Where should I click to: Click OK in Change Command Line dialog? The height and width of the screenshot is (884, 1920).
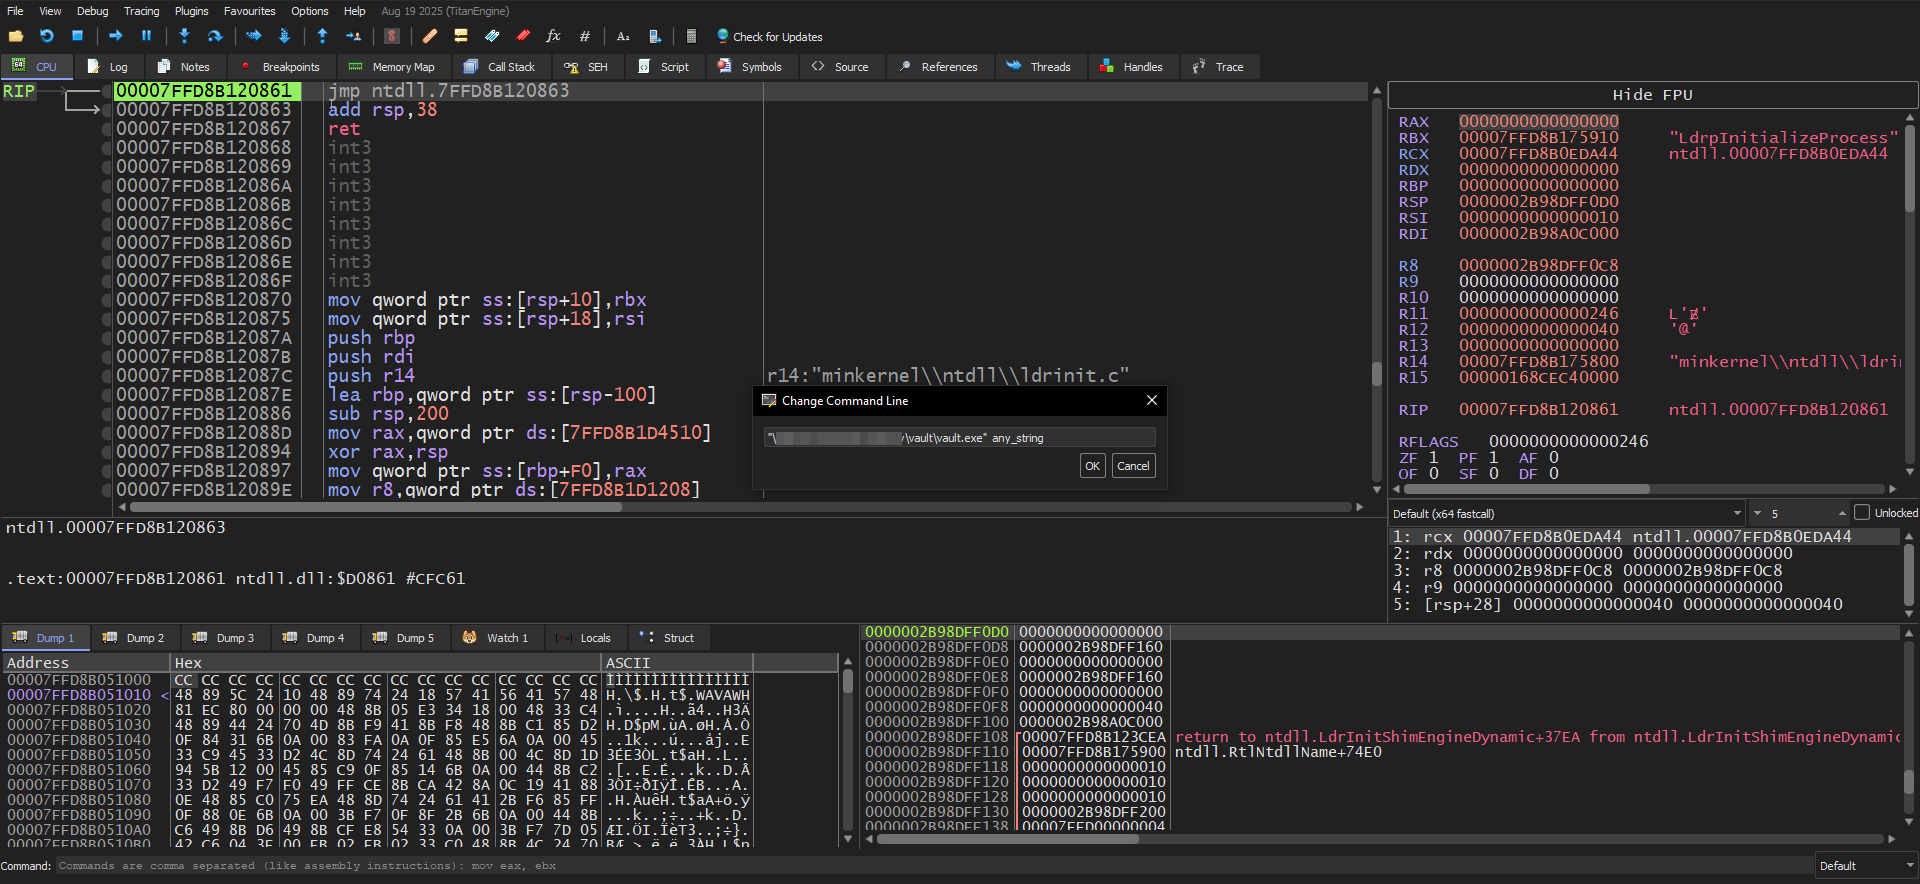(1092, 466)
